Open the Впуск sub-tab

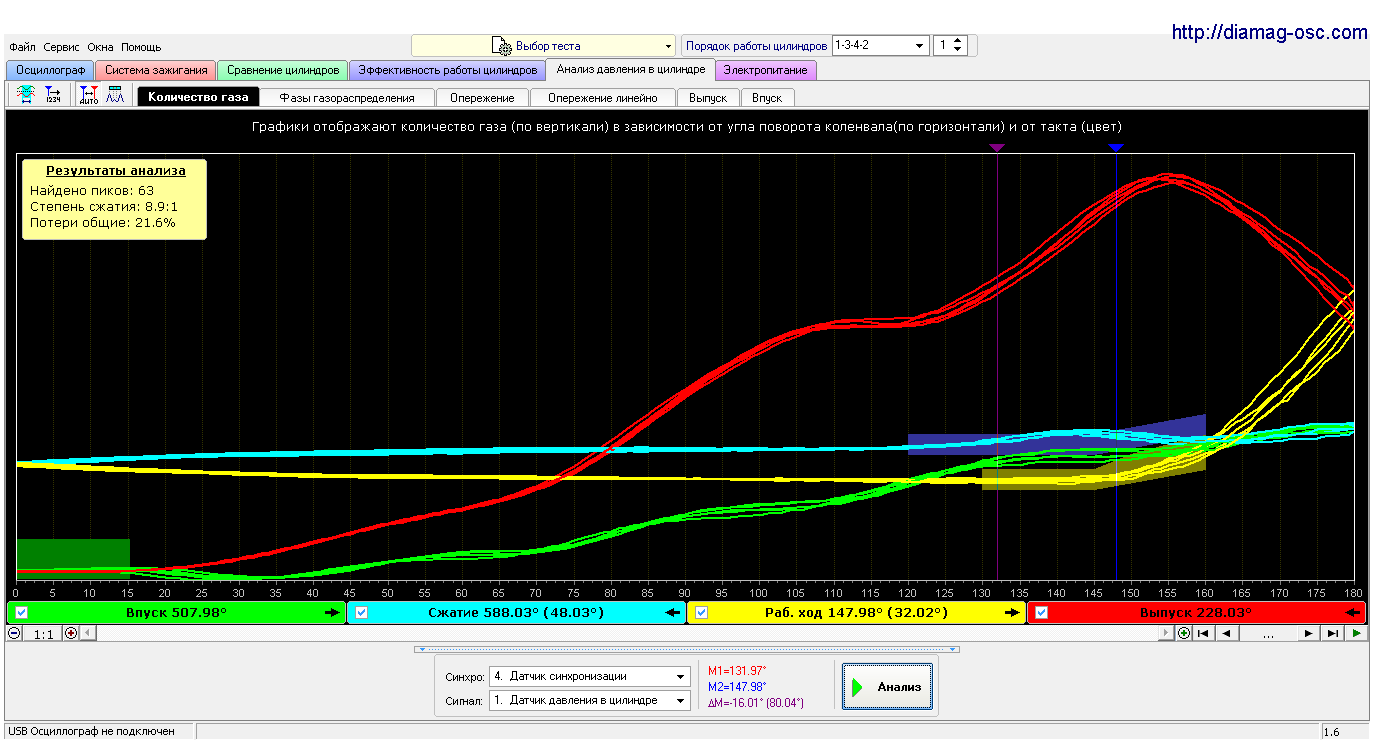pos(767,97)
